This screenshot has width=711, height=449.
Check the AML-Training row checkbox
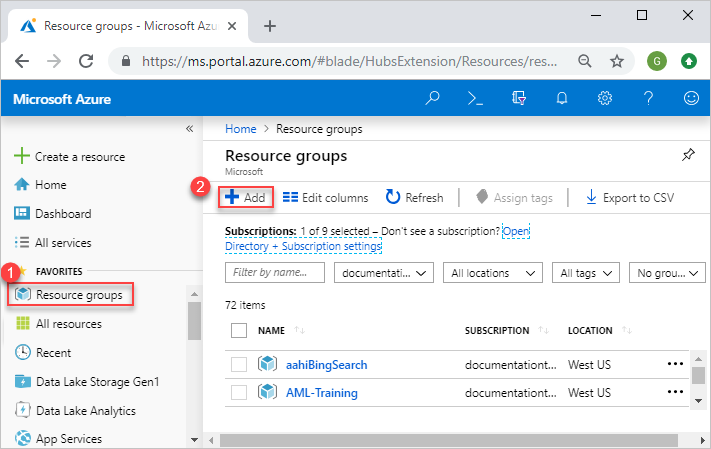239,393
